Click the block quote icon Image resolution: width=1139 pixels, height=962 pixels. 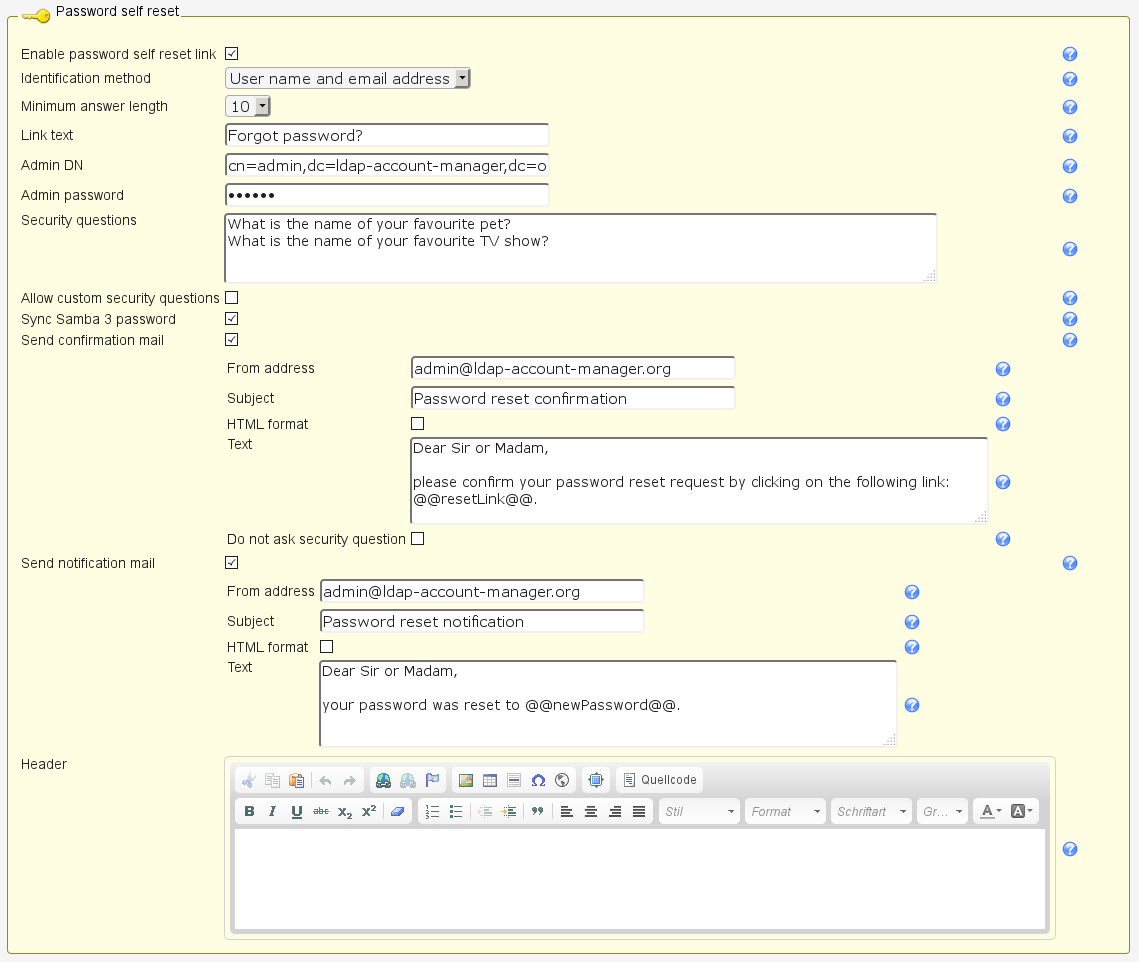537,811
